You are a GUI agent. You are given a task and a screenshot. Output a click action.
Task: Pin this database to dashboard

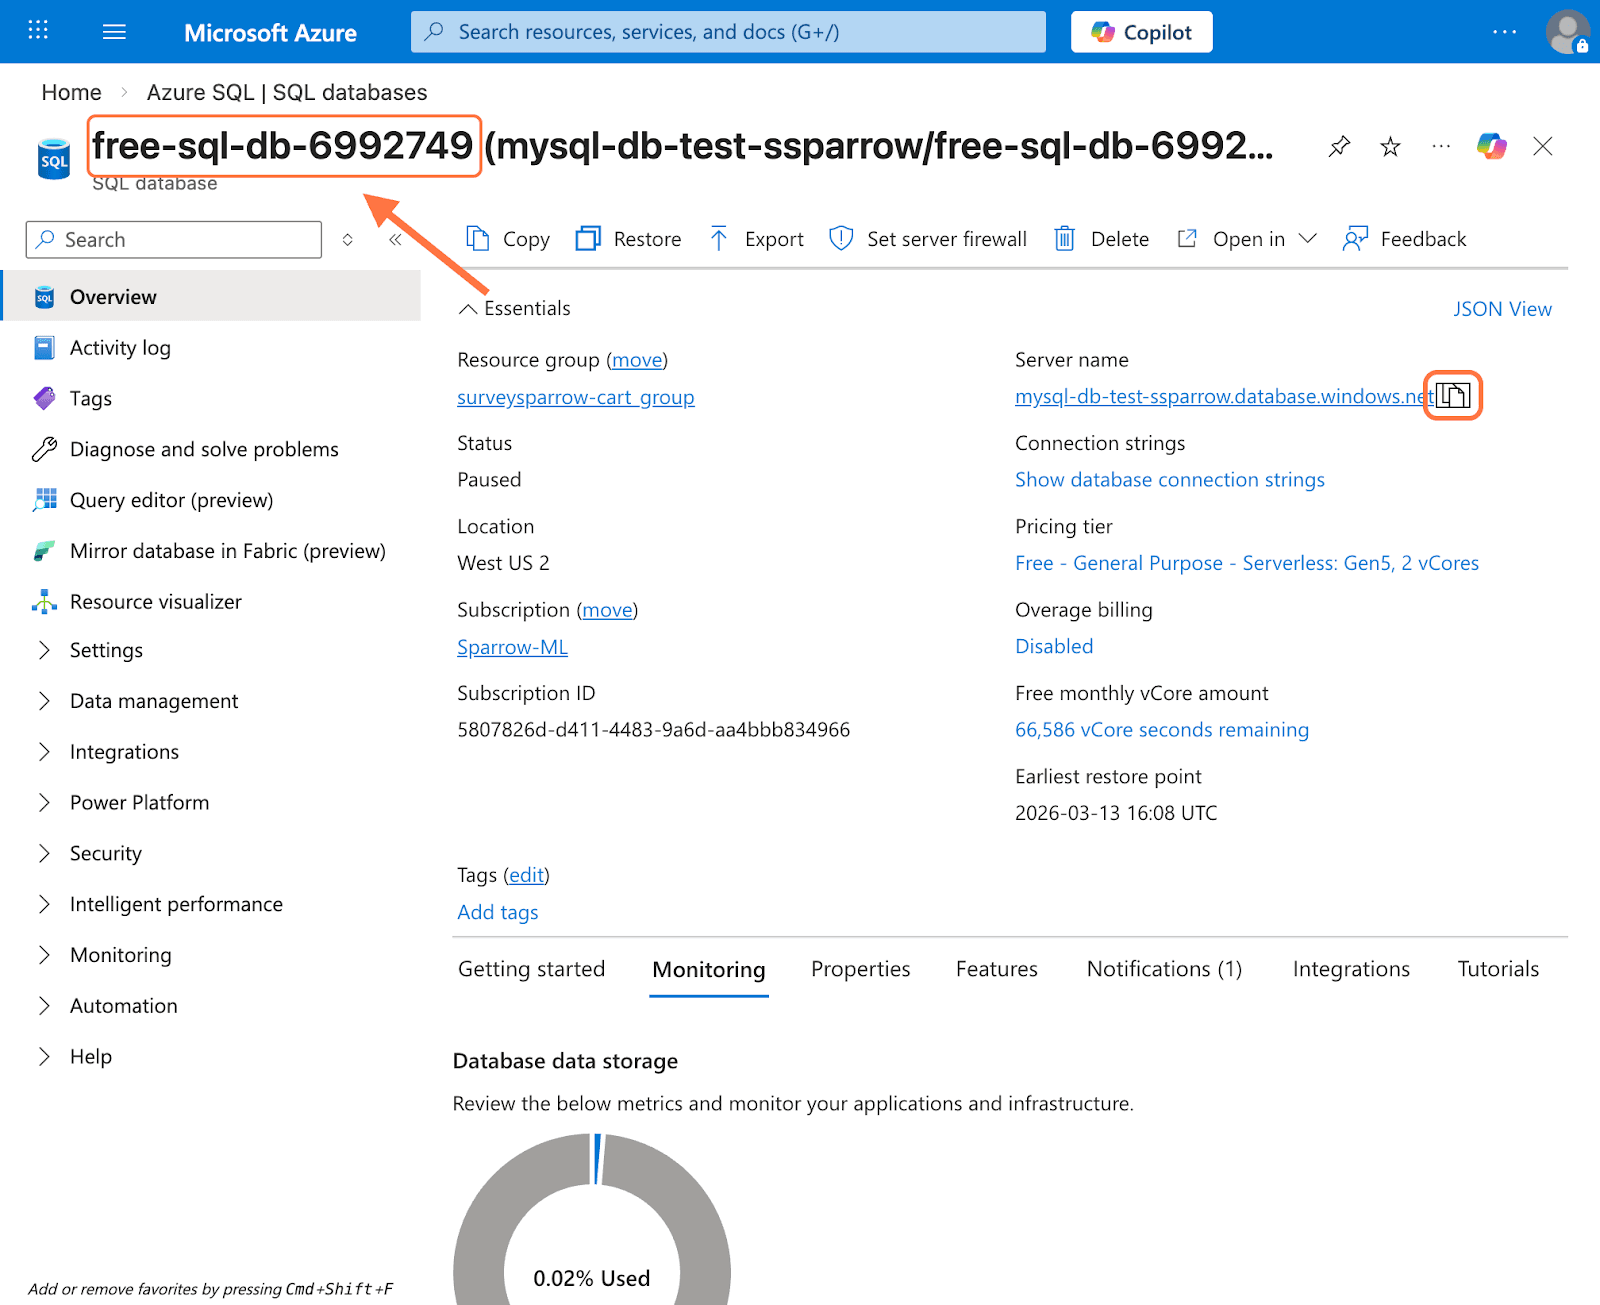point(1339,147)
